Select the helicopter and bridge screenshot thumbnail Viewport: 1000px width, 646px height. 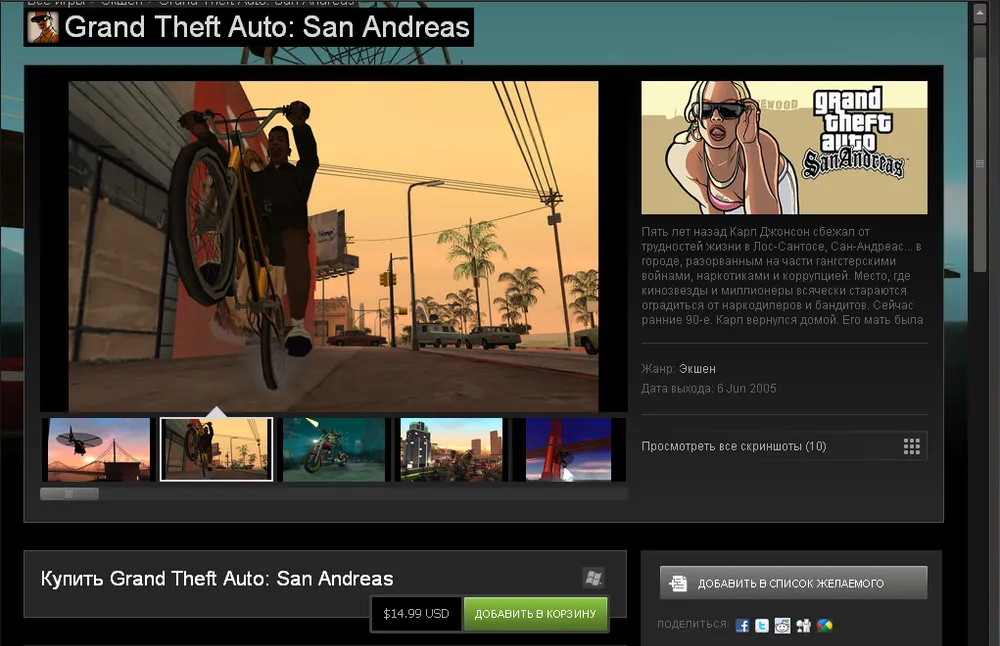[x=99, y=450]
